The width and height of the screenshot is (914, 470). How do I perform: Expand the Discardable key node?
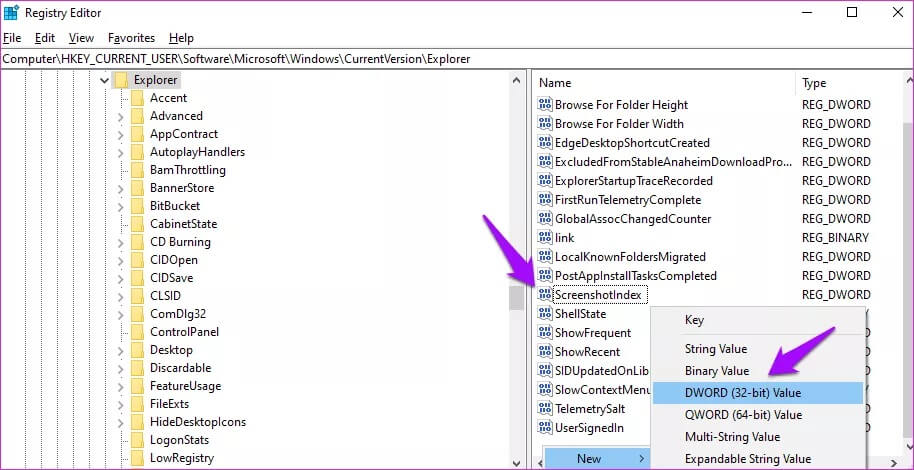pos(120,368)
